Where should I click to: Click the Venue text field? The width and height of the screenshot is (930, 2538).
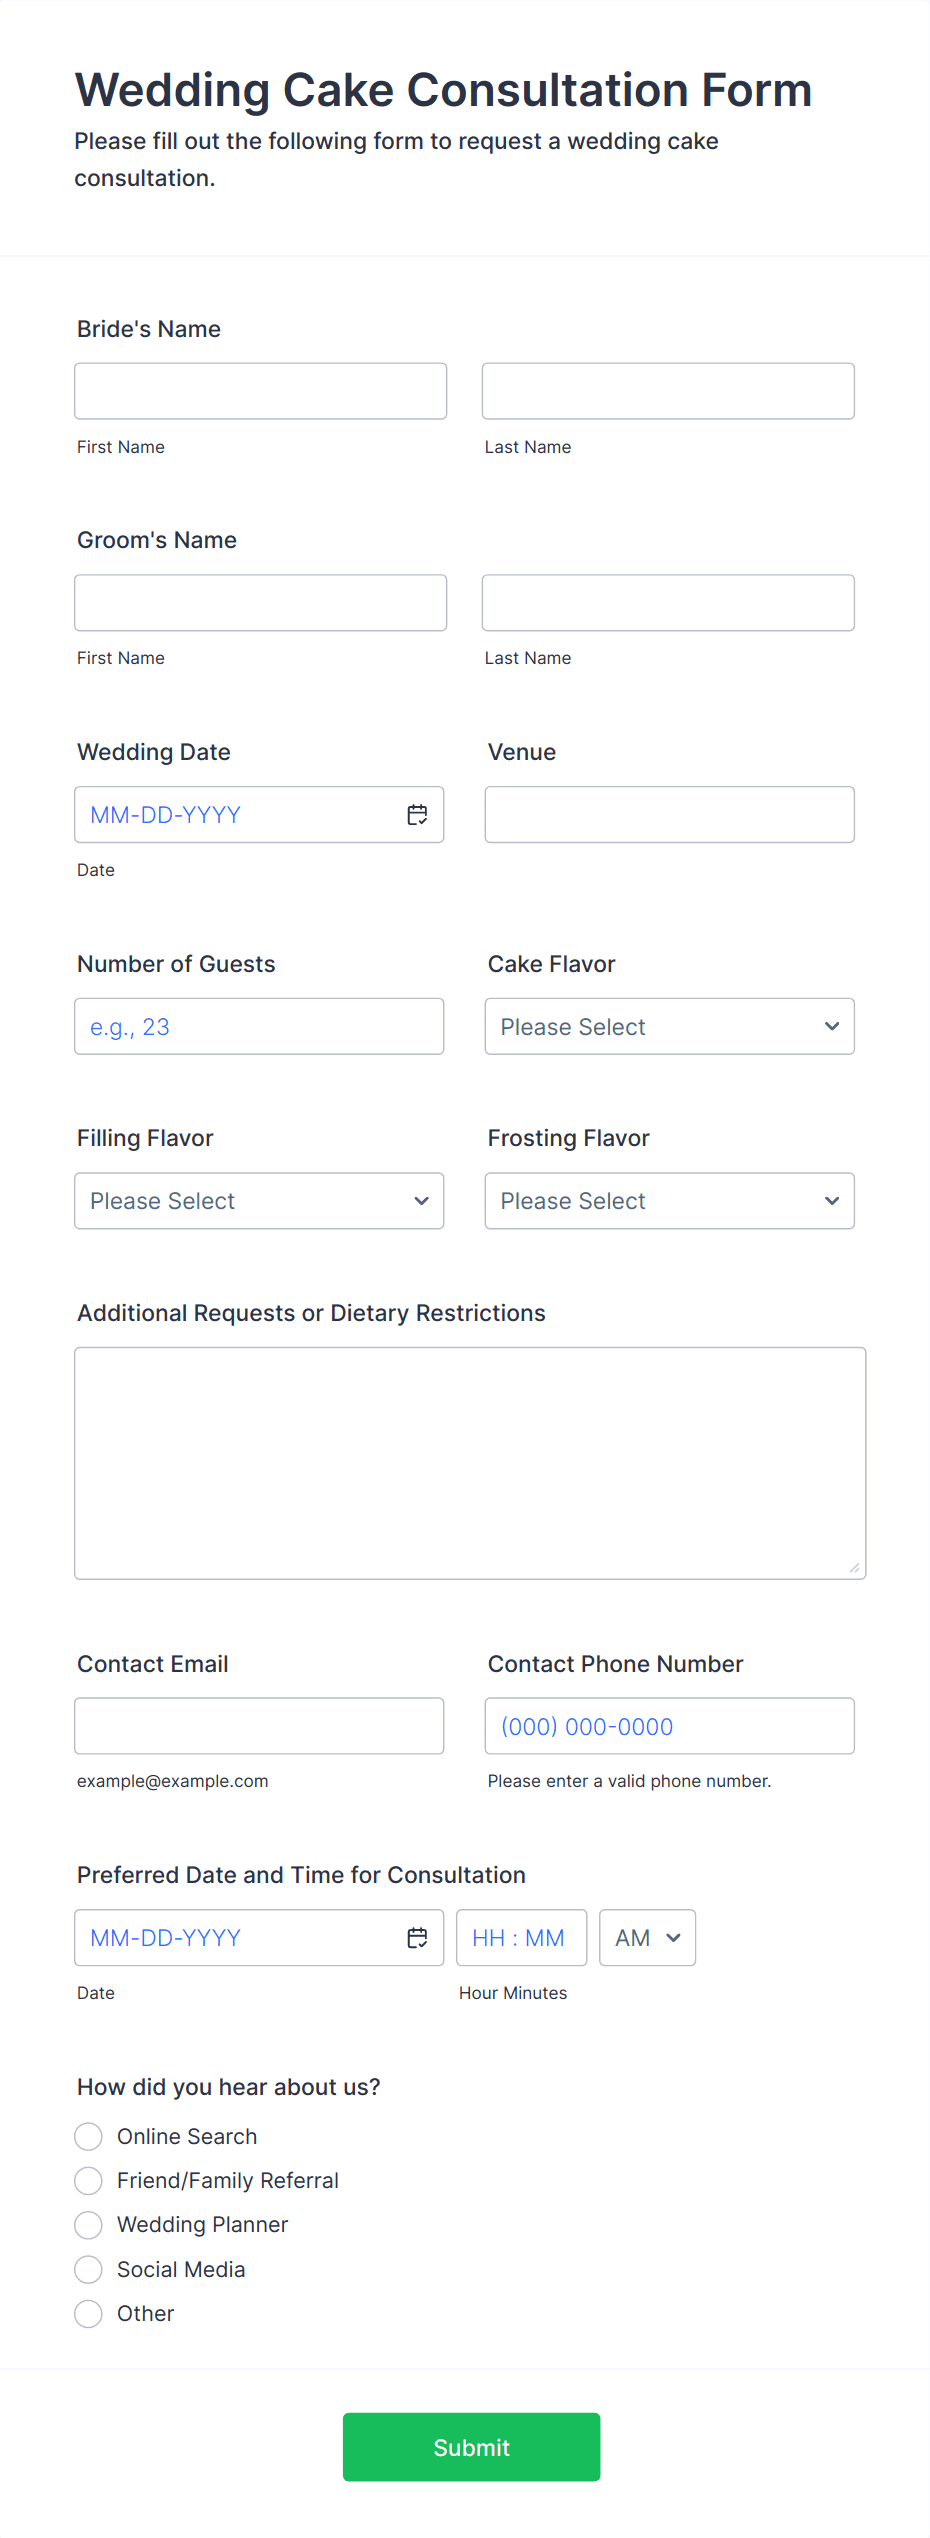[x=669, y=815]
